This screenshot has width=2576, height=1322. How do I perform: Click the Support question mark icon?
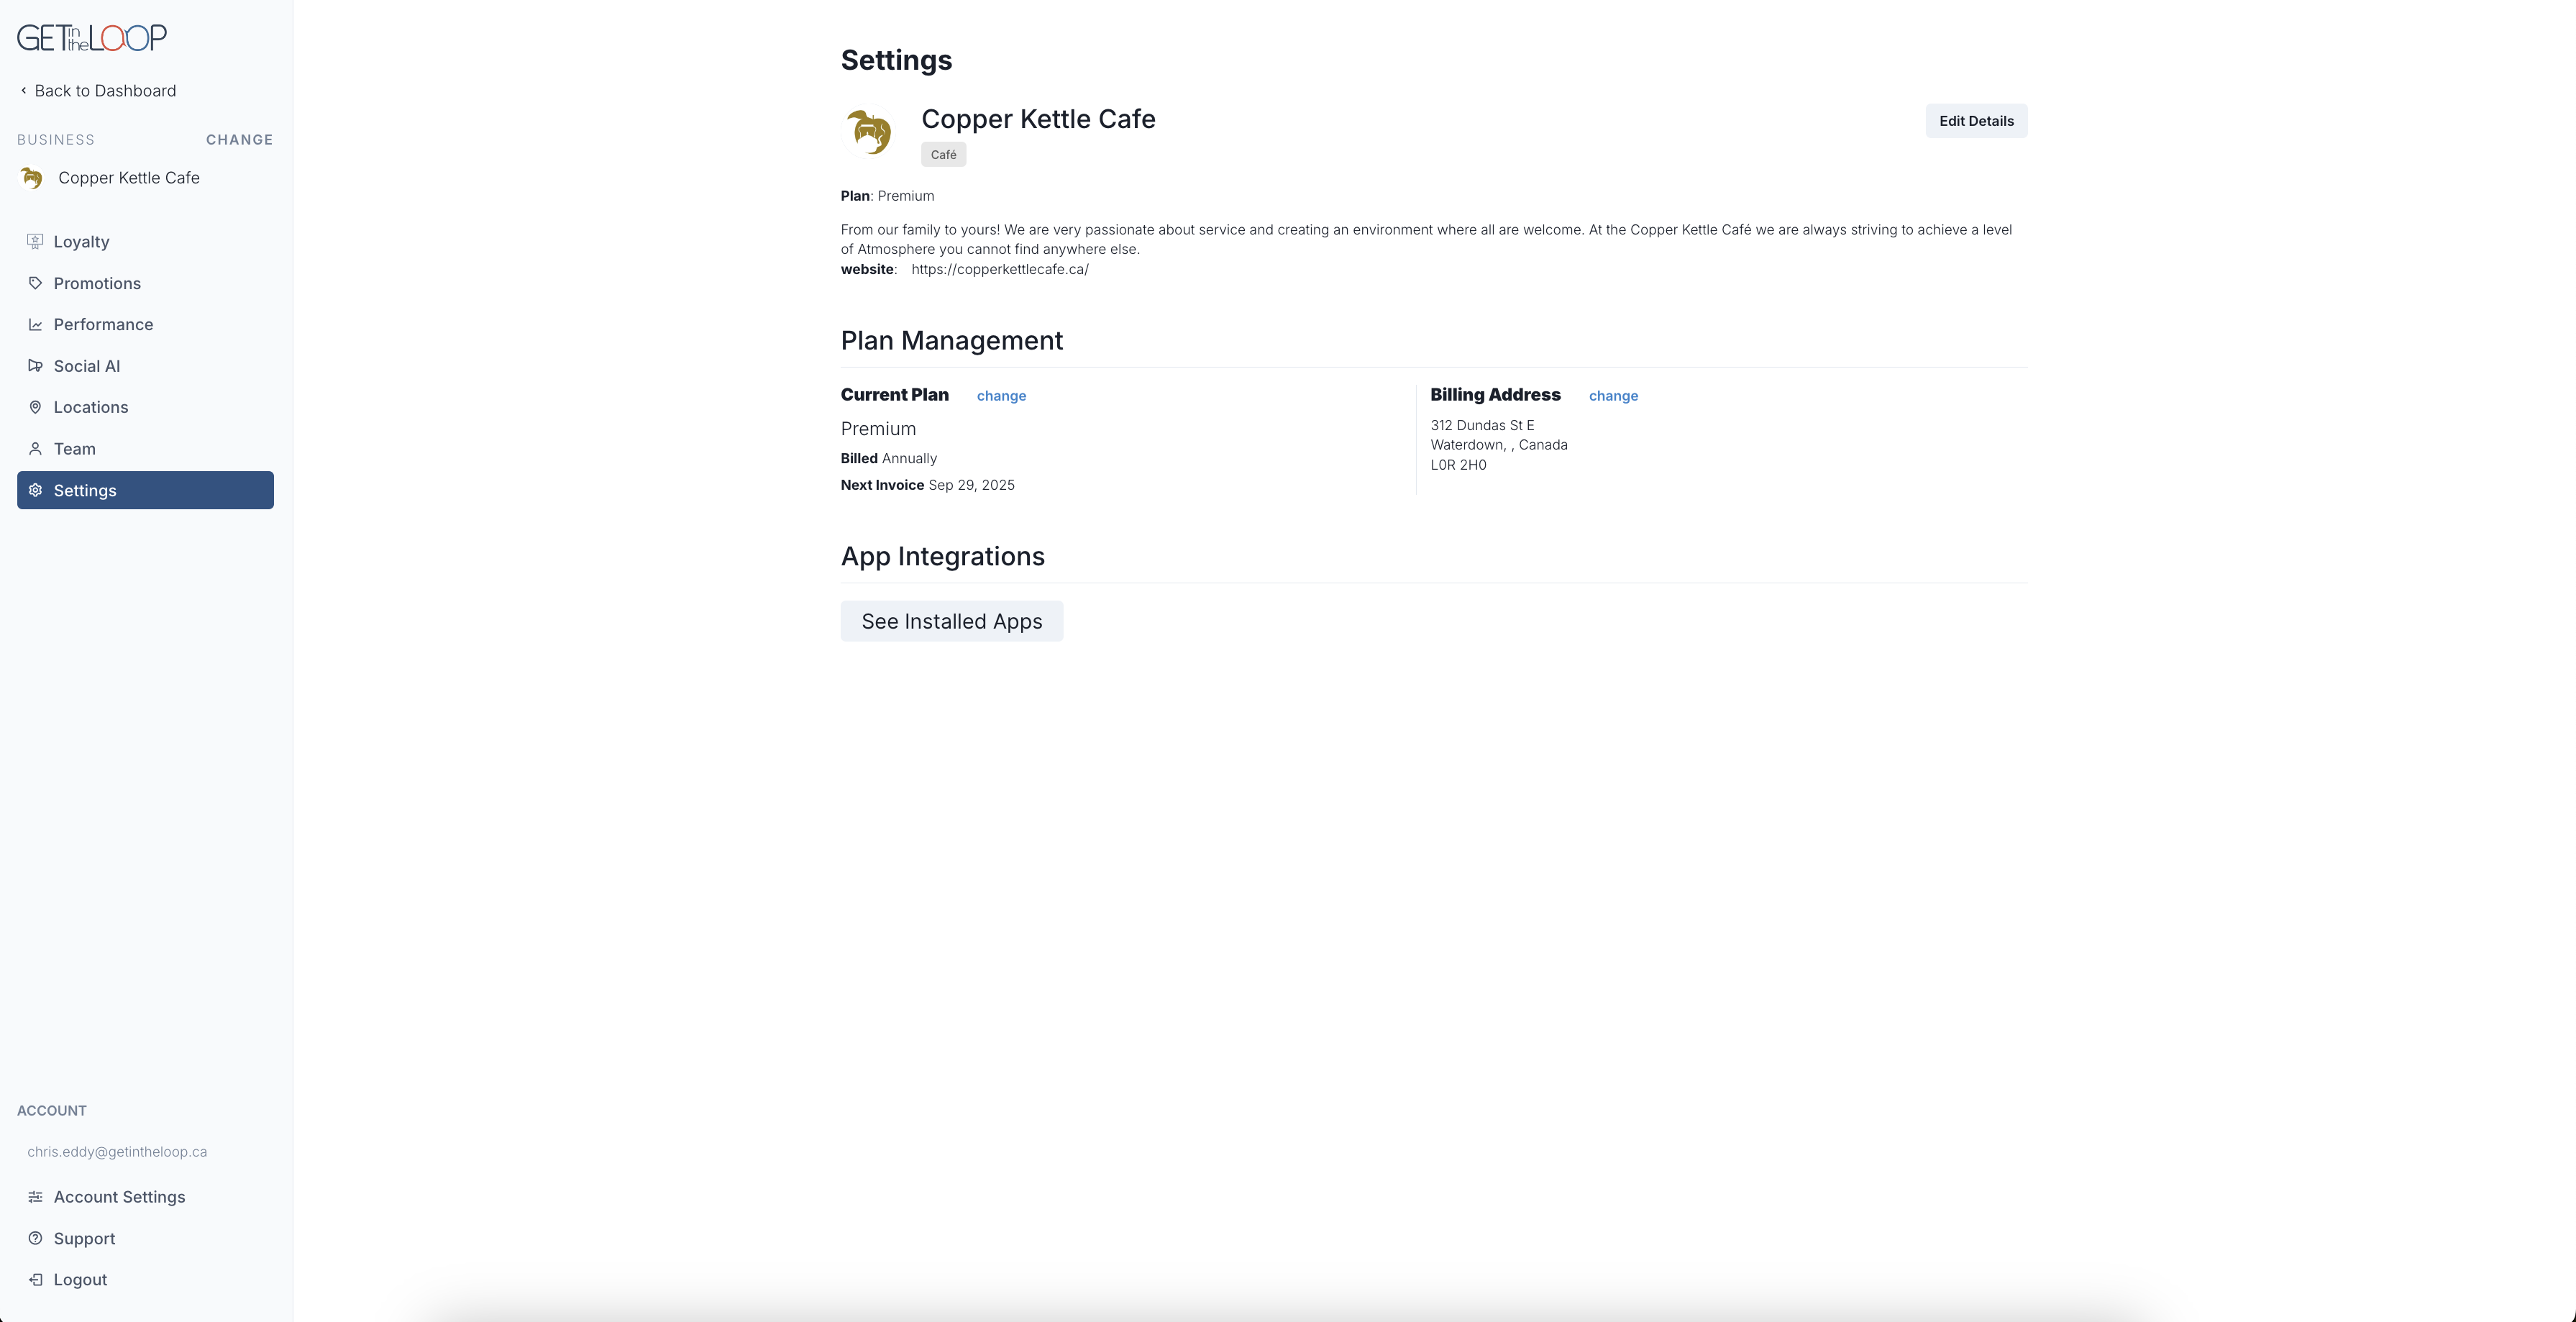pos(35,1238)
